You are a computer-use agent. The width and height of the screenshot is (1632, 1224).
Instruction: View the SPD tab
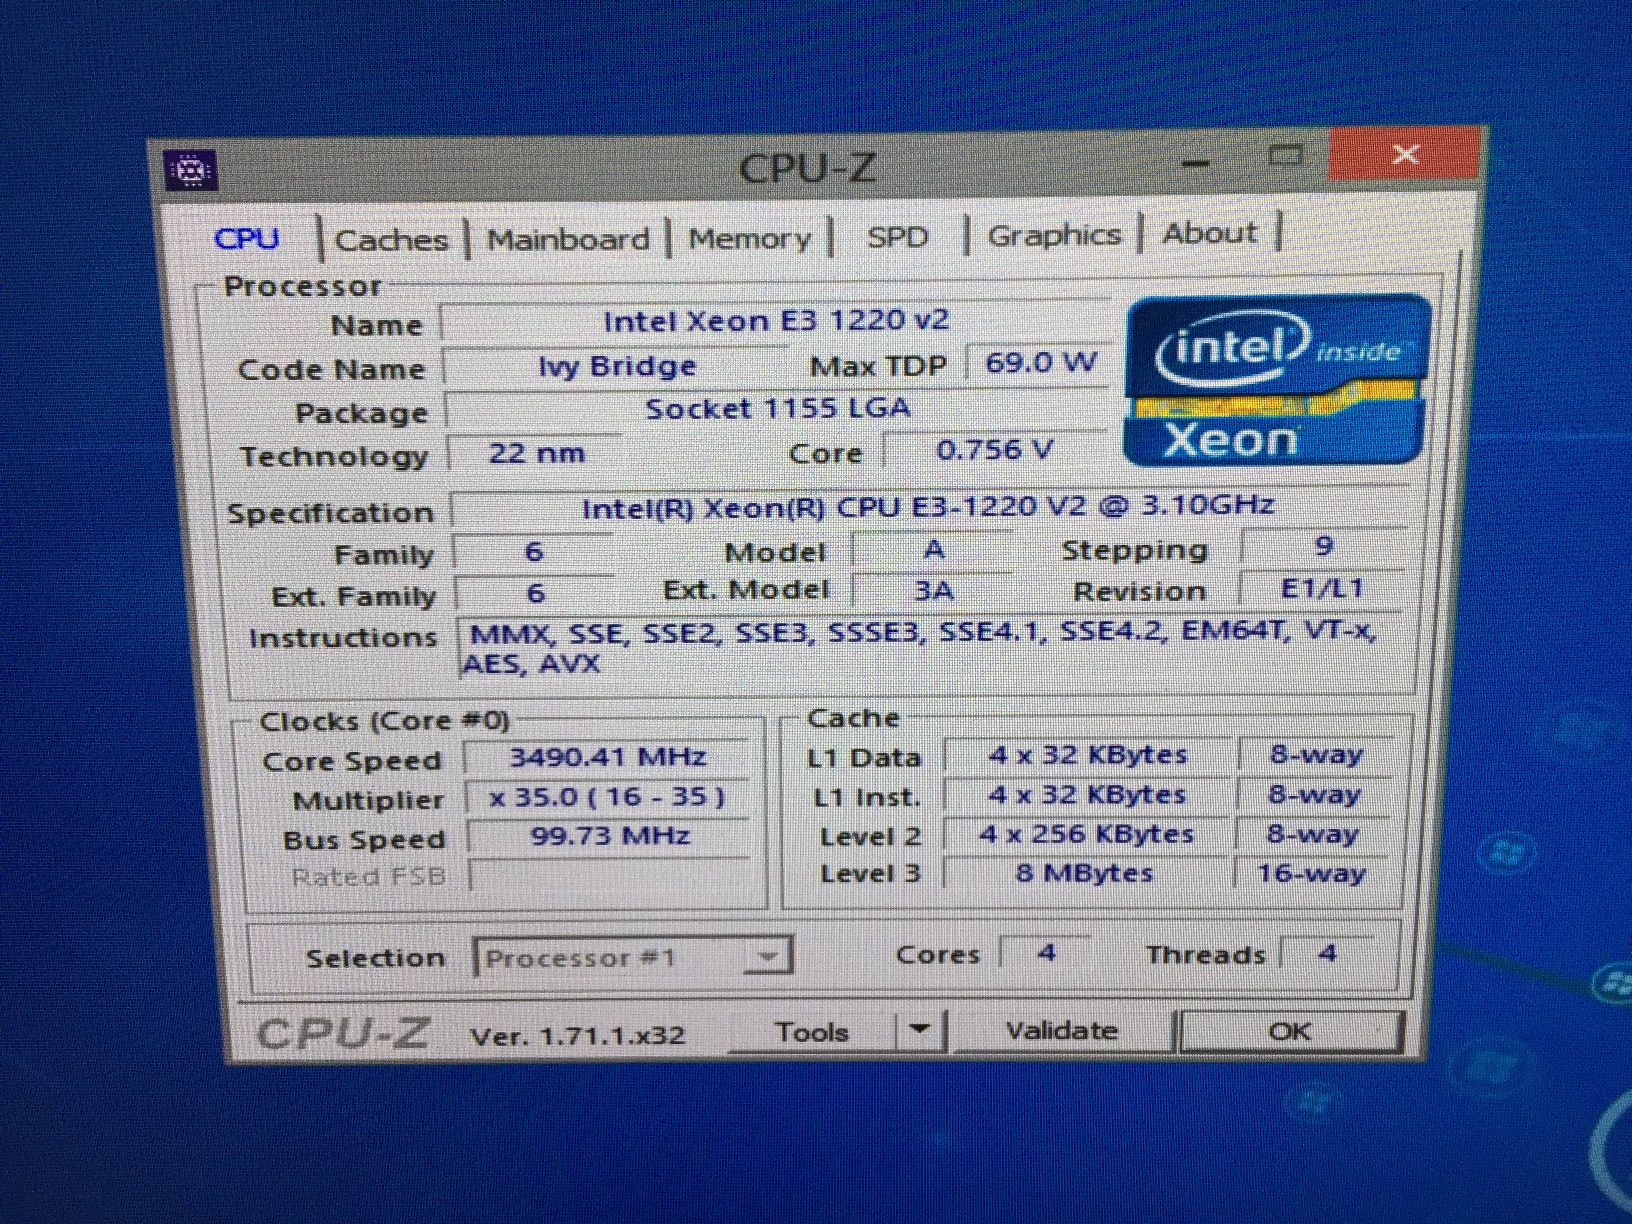pyautogui.click(x=897, y=237)
